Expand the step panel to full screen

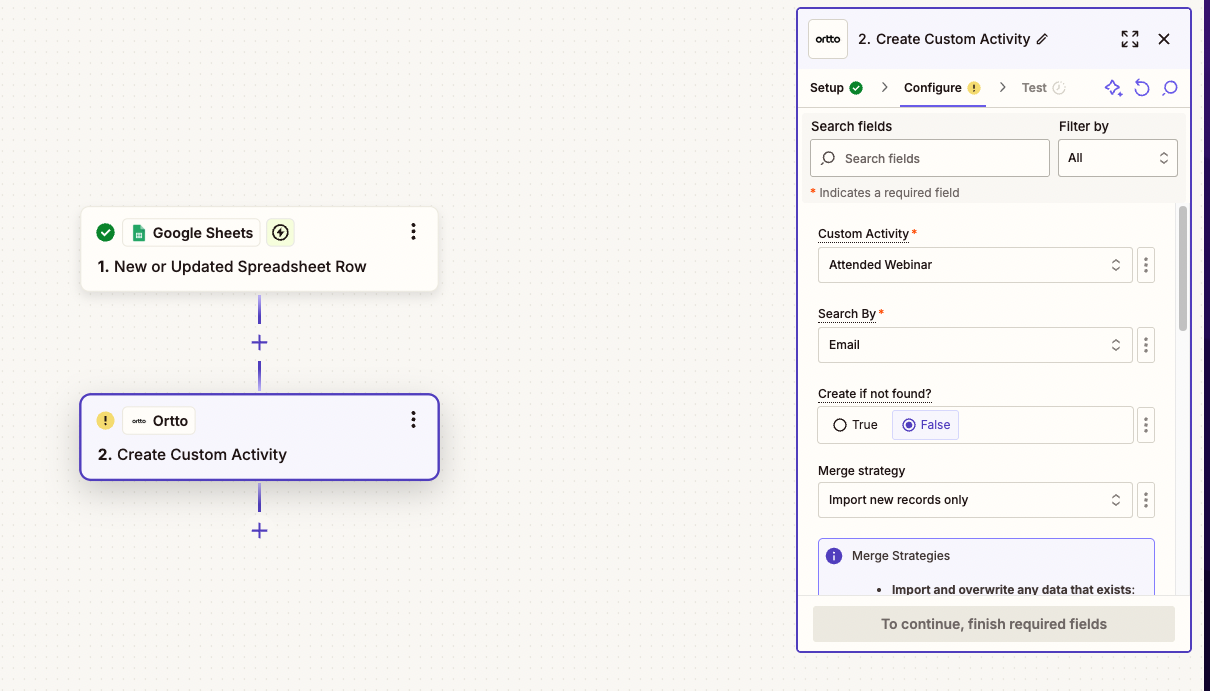(1130, 39)
